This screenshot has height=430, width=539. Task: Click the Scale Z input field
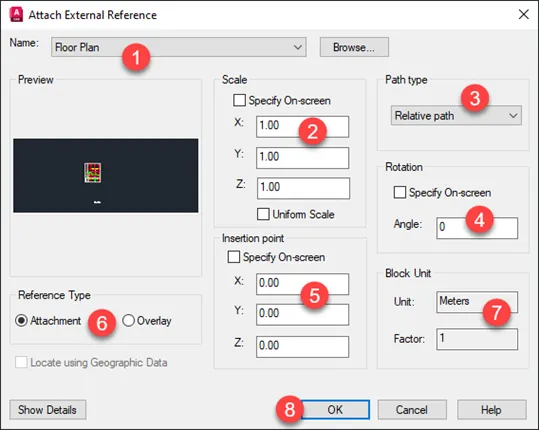click(x=303, y=188)
